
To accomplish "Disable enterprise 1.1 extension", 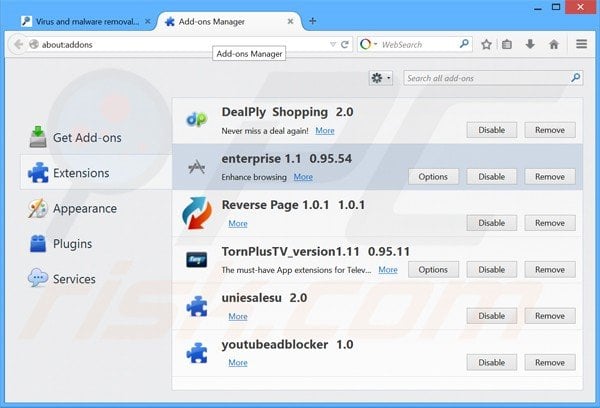I will 492,177.
